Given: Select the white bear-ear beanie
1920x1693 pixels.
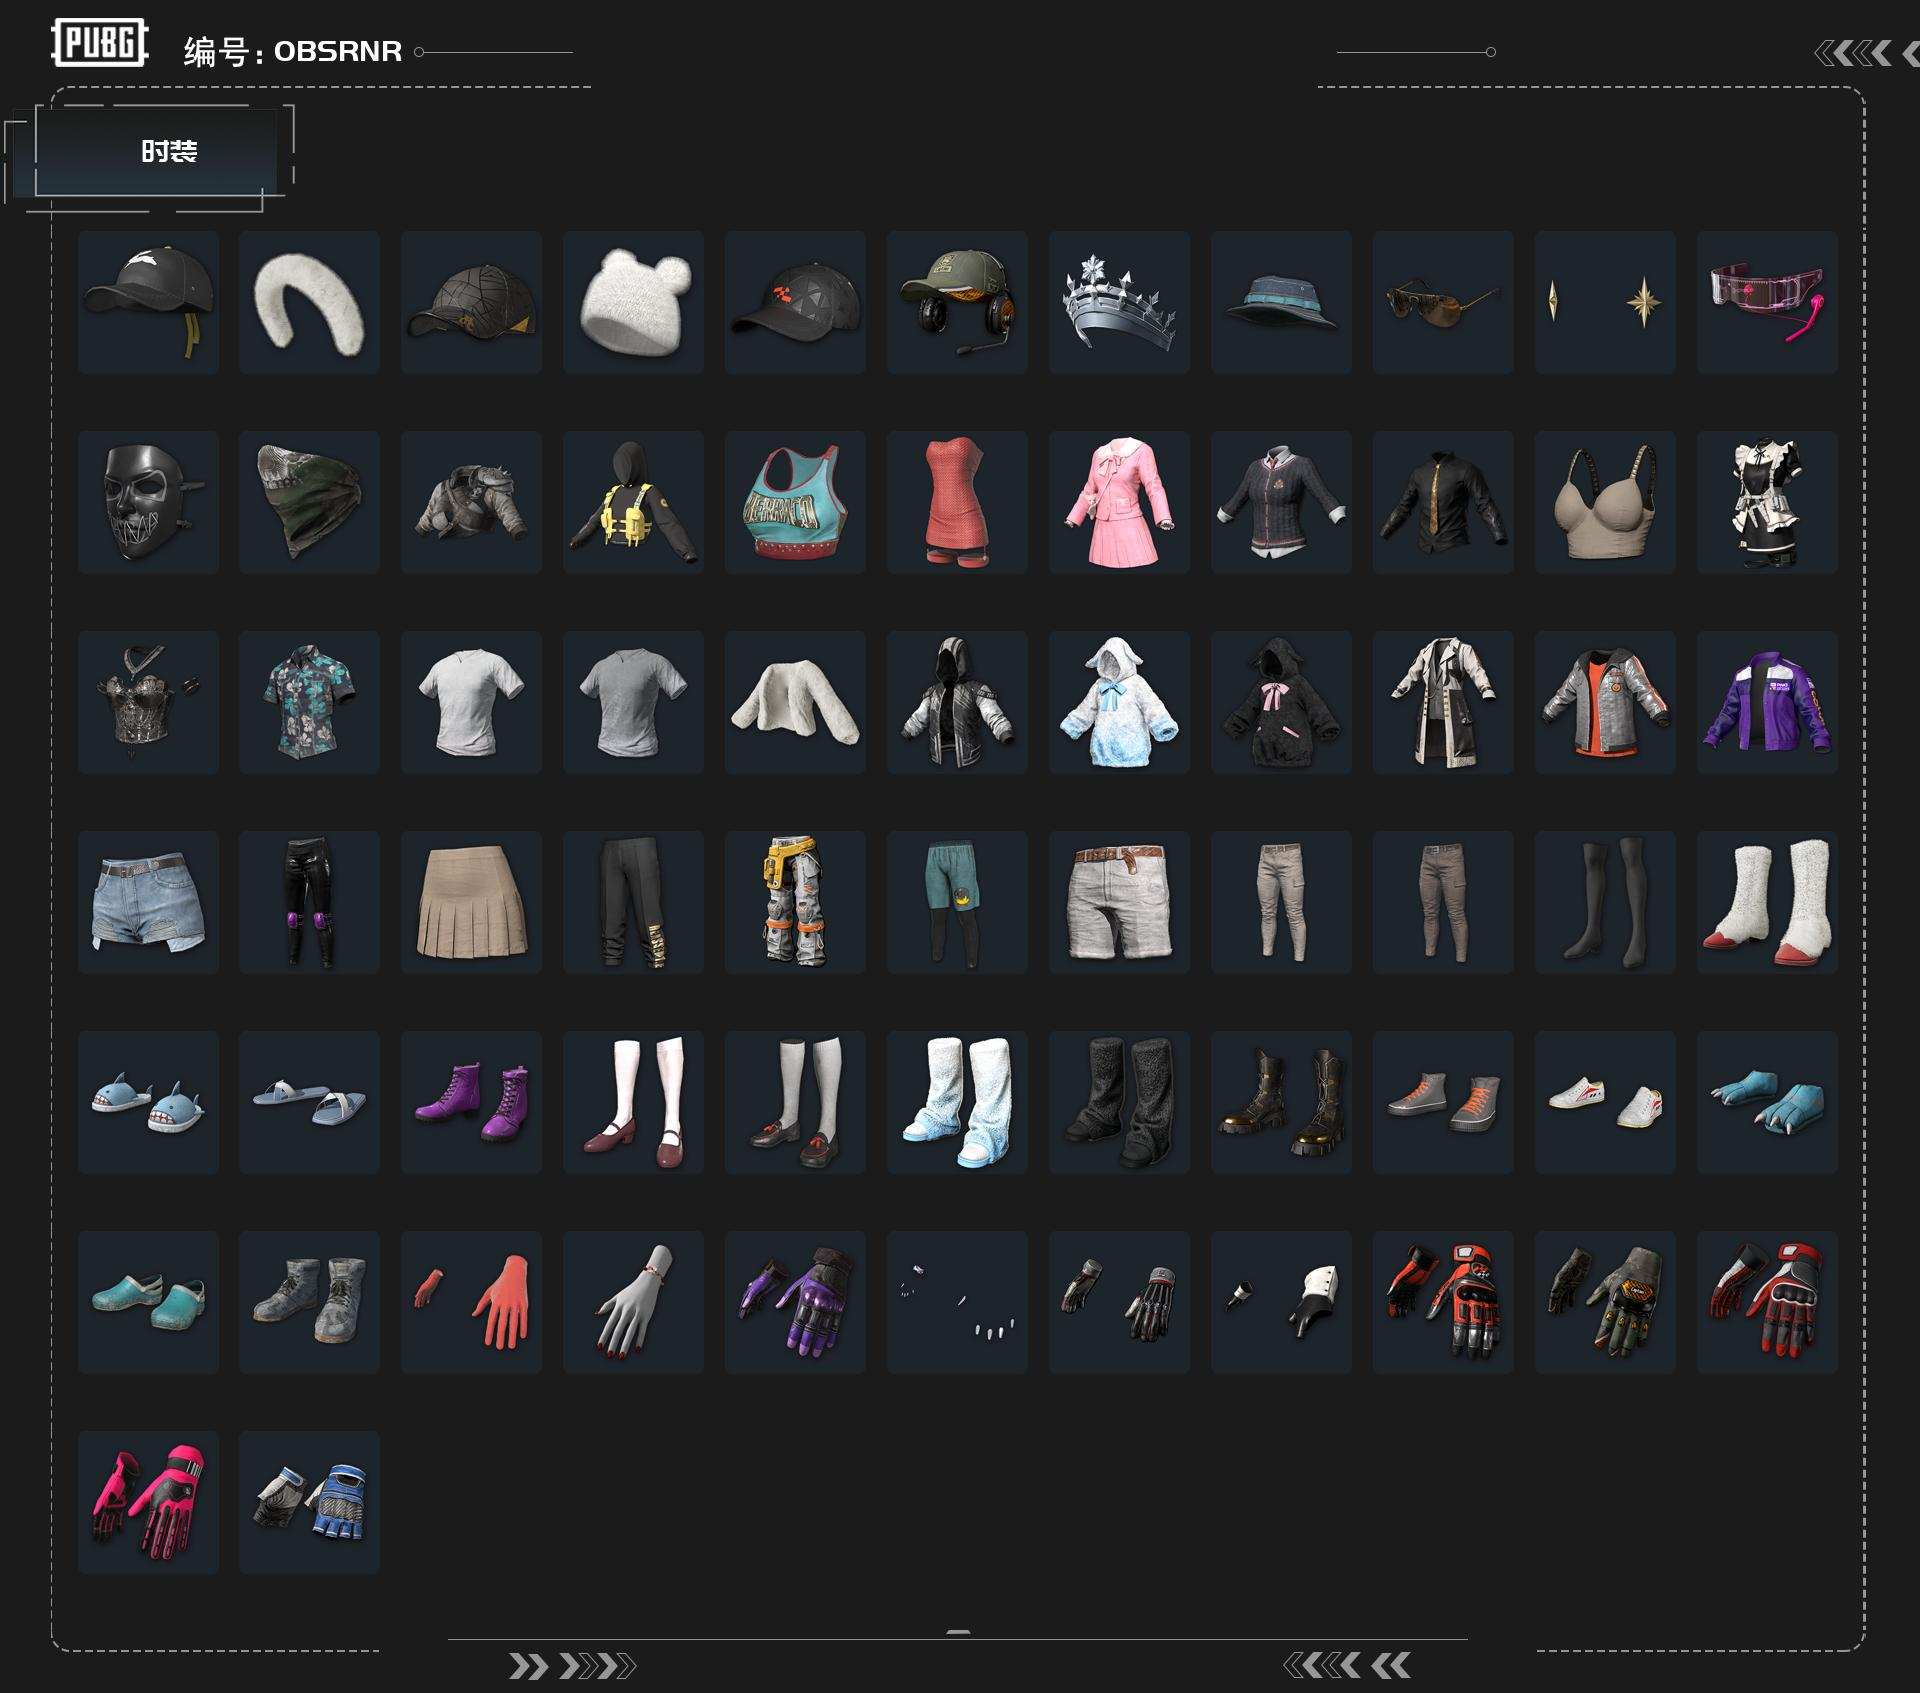Looking at the screenshot, I should click(633, 302).
